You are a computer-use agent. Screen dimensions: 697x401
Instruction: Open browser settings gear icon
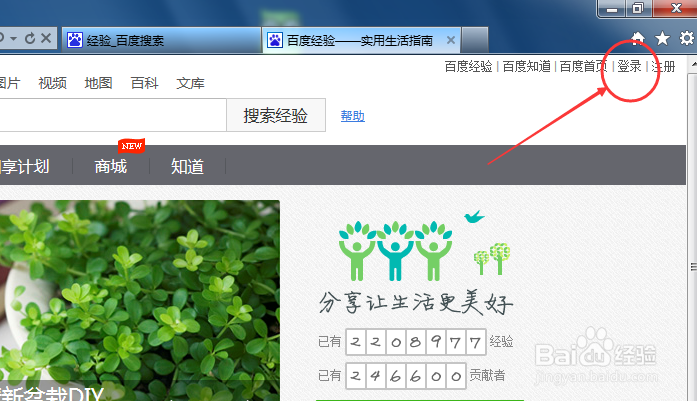click(x=687, y=38)
